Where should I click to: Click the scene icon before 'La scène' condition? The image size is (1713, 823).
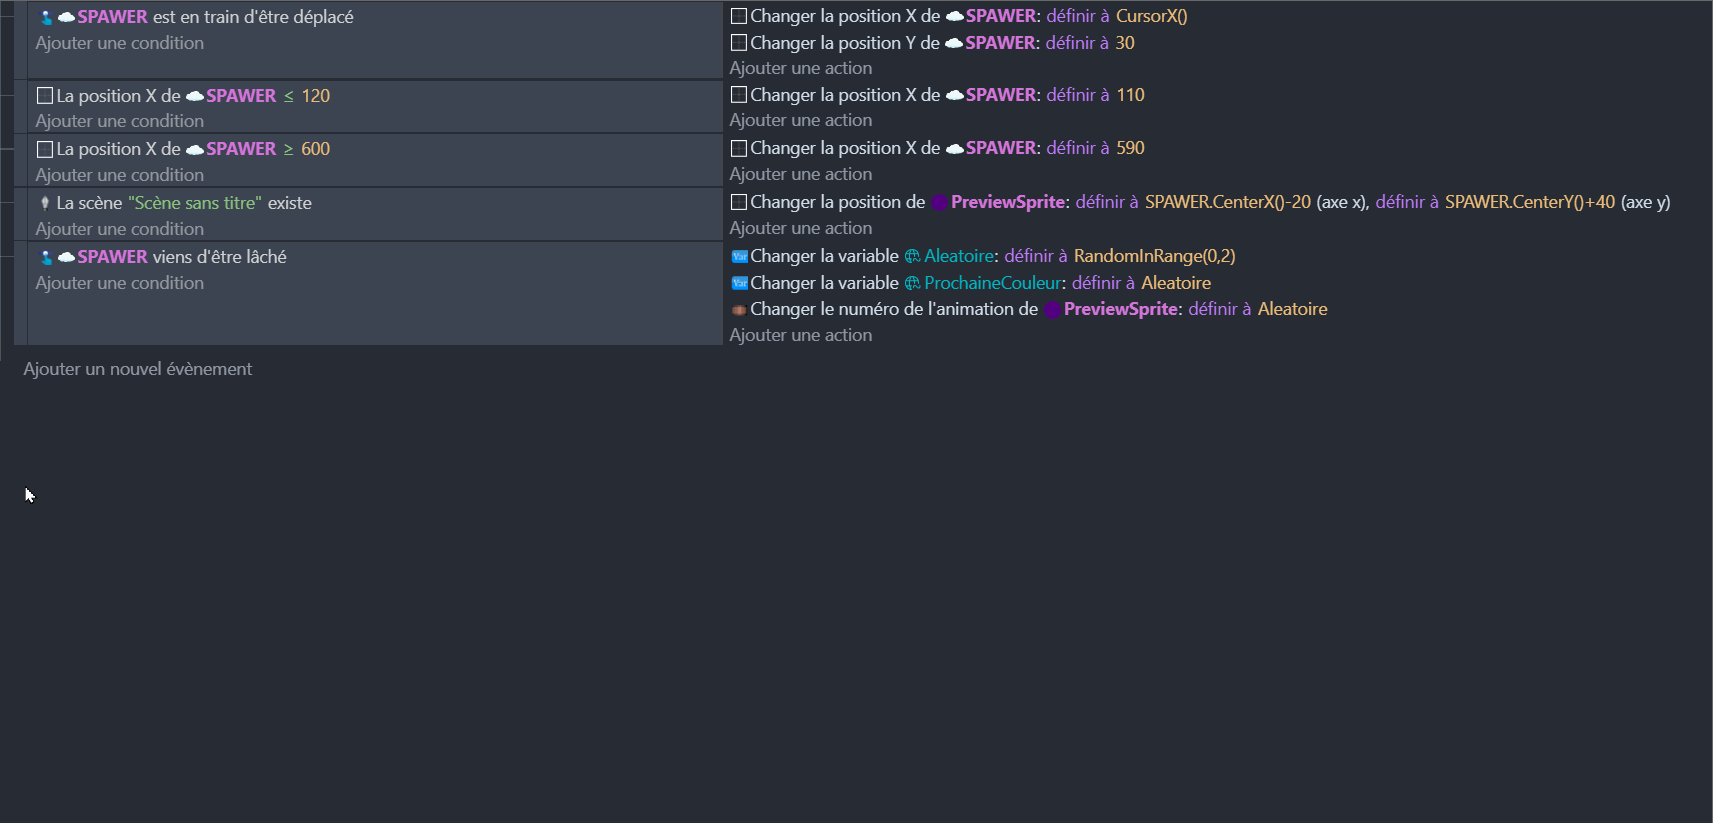point(45,203)
